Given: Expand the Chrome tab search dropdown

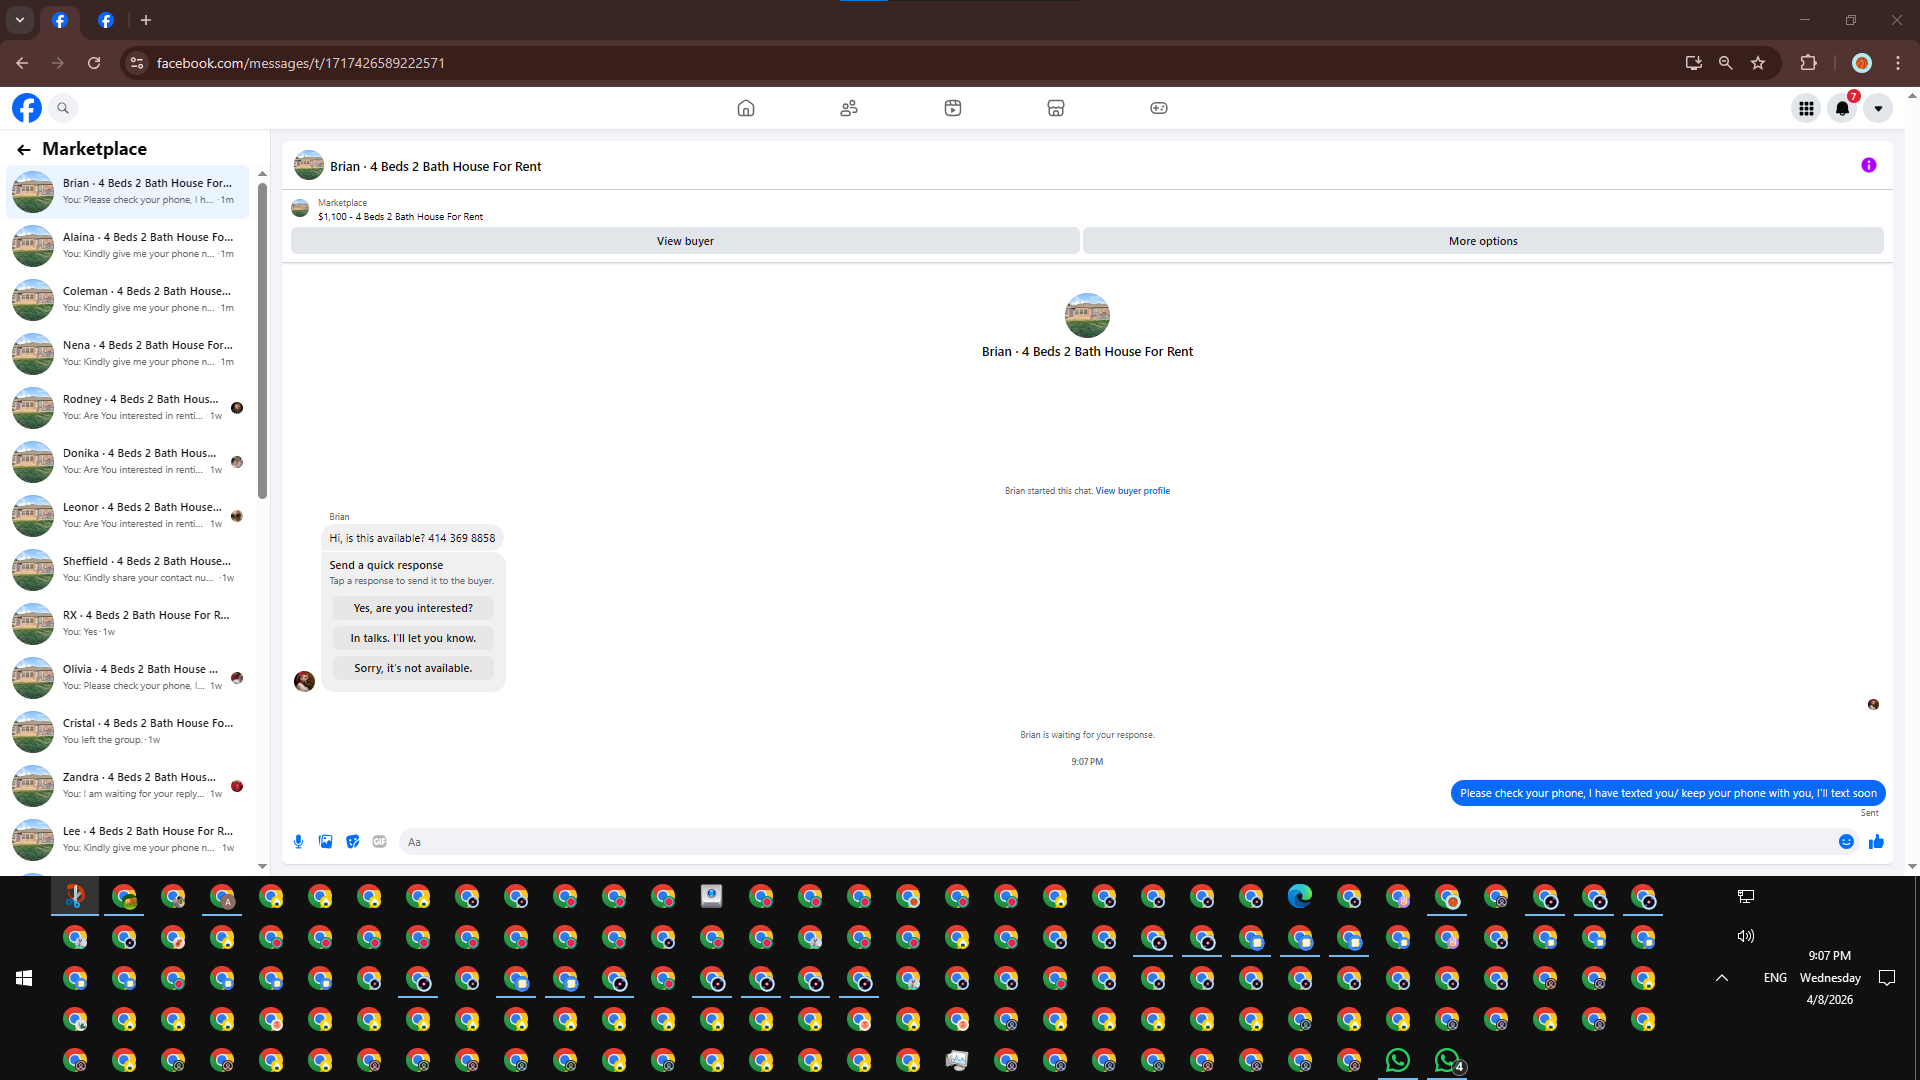Looking at the screenshot, I should click(19, 20).
